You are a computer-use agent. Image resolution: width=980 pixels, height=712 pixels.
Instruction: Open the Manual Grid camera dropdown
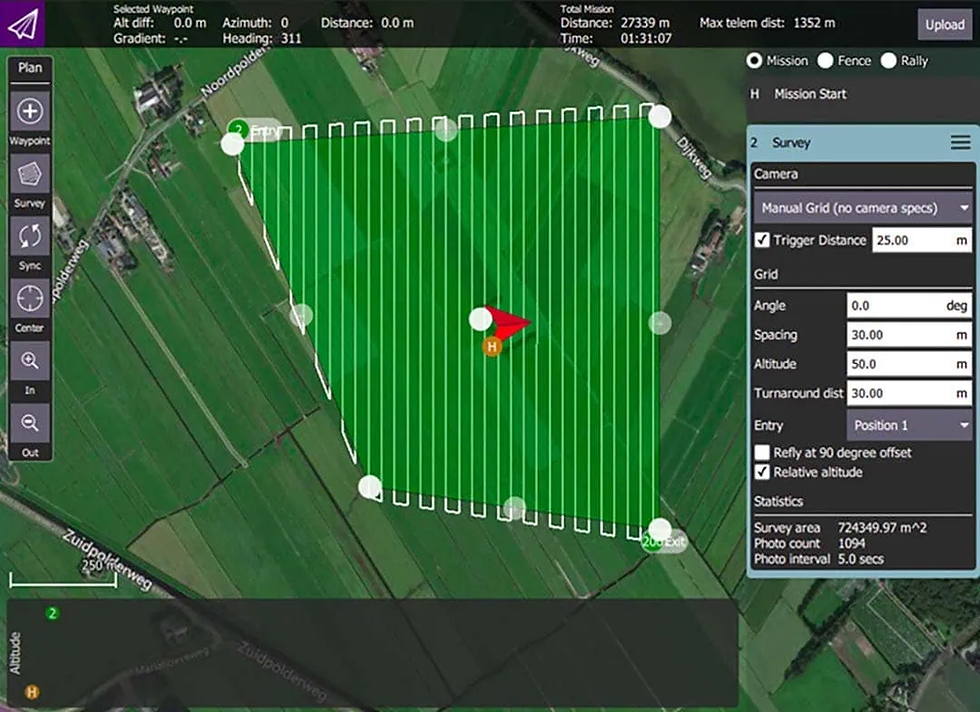[862, 208]
